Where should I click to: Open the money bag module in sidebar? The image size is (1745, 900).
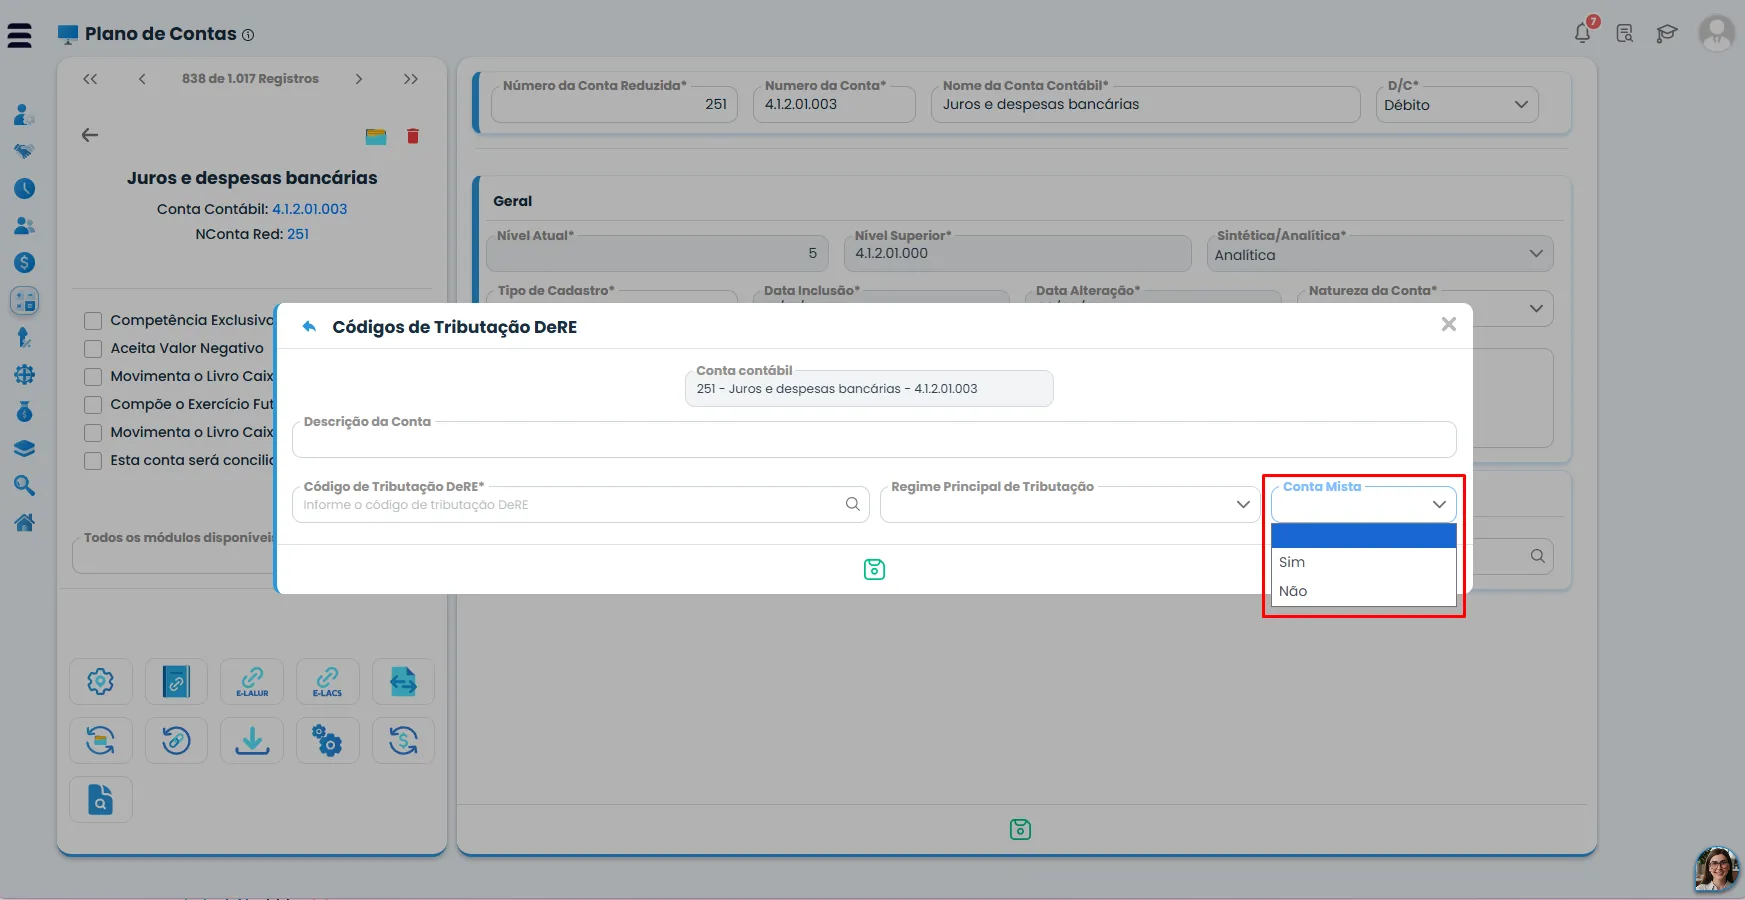24,411
